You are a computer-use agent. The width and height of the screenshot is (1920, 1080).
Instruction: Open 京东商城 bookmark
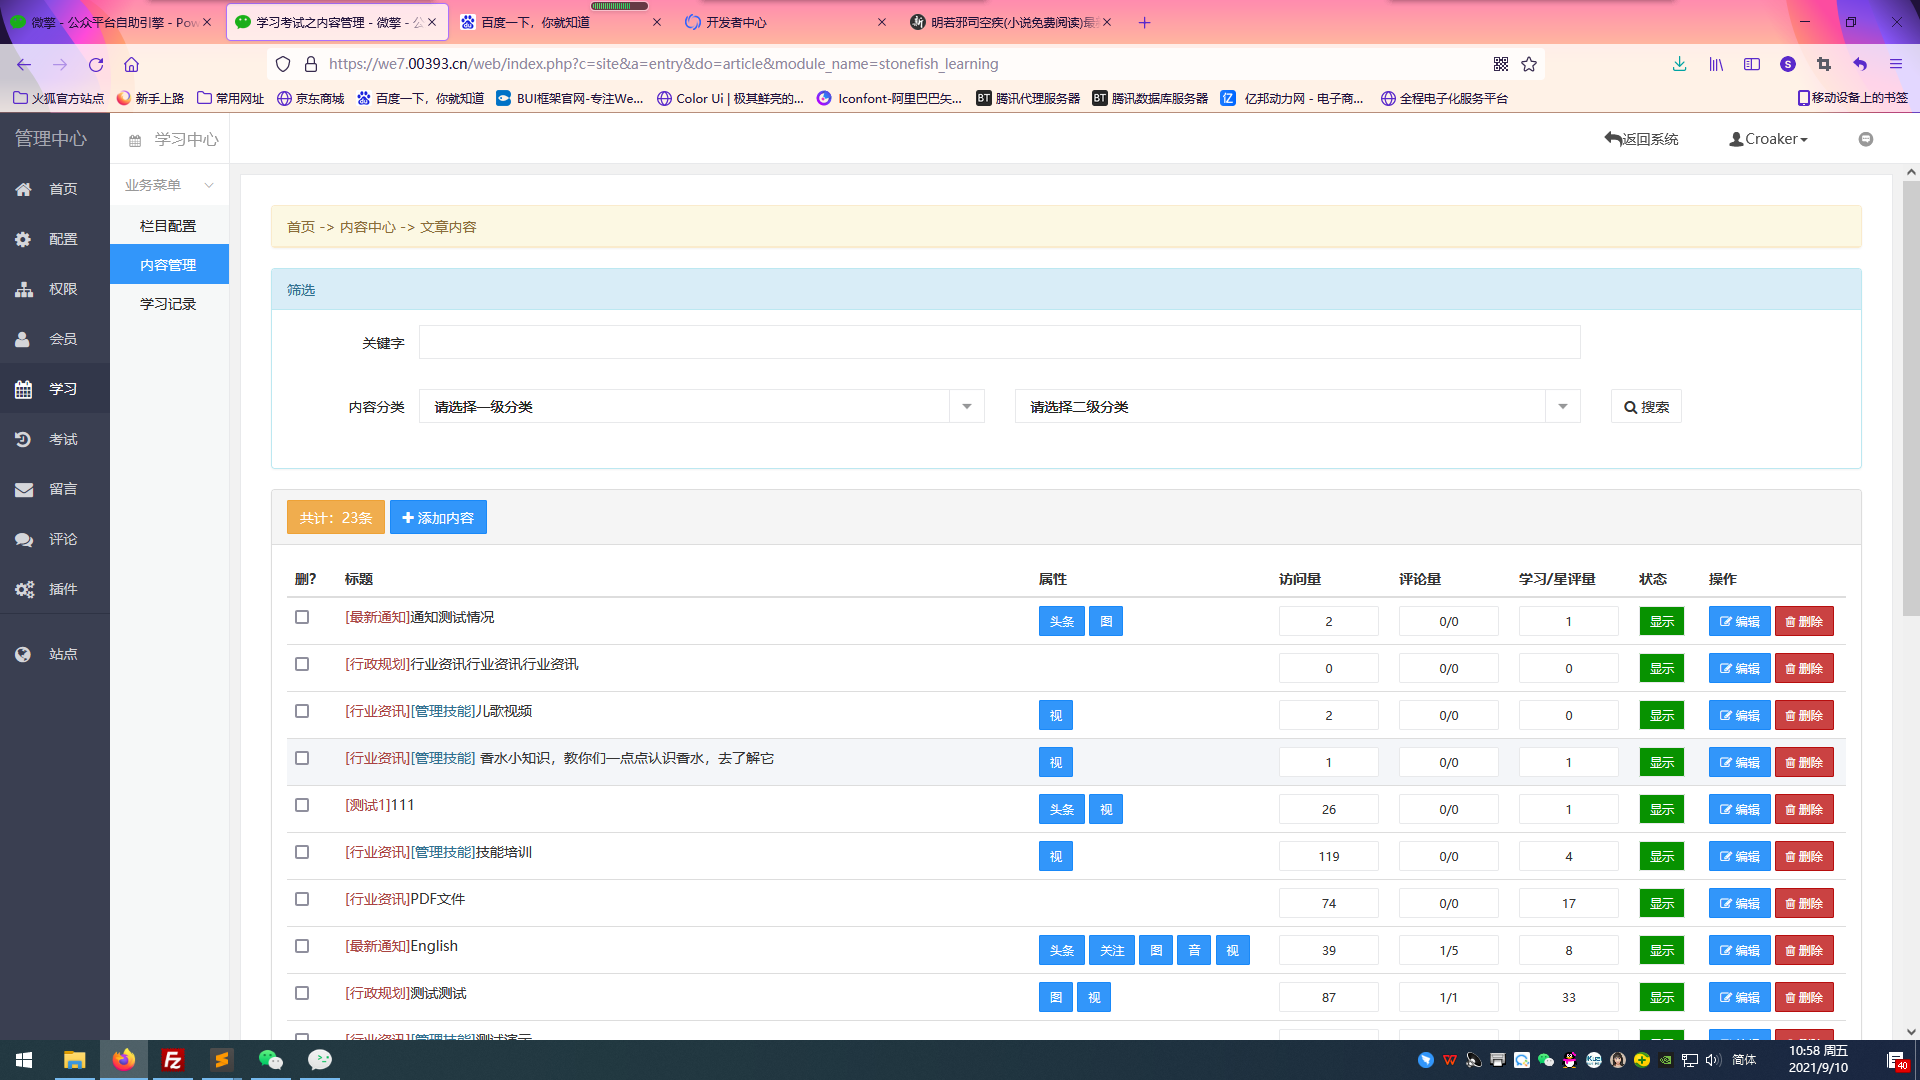(310, 98)
